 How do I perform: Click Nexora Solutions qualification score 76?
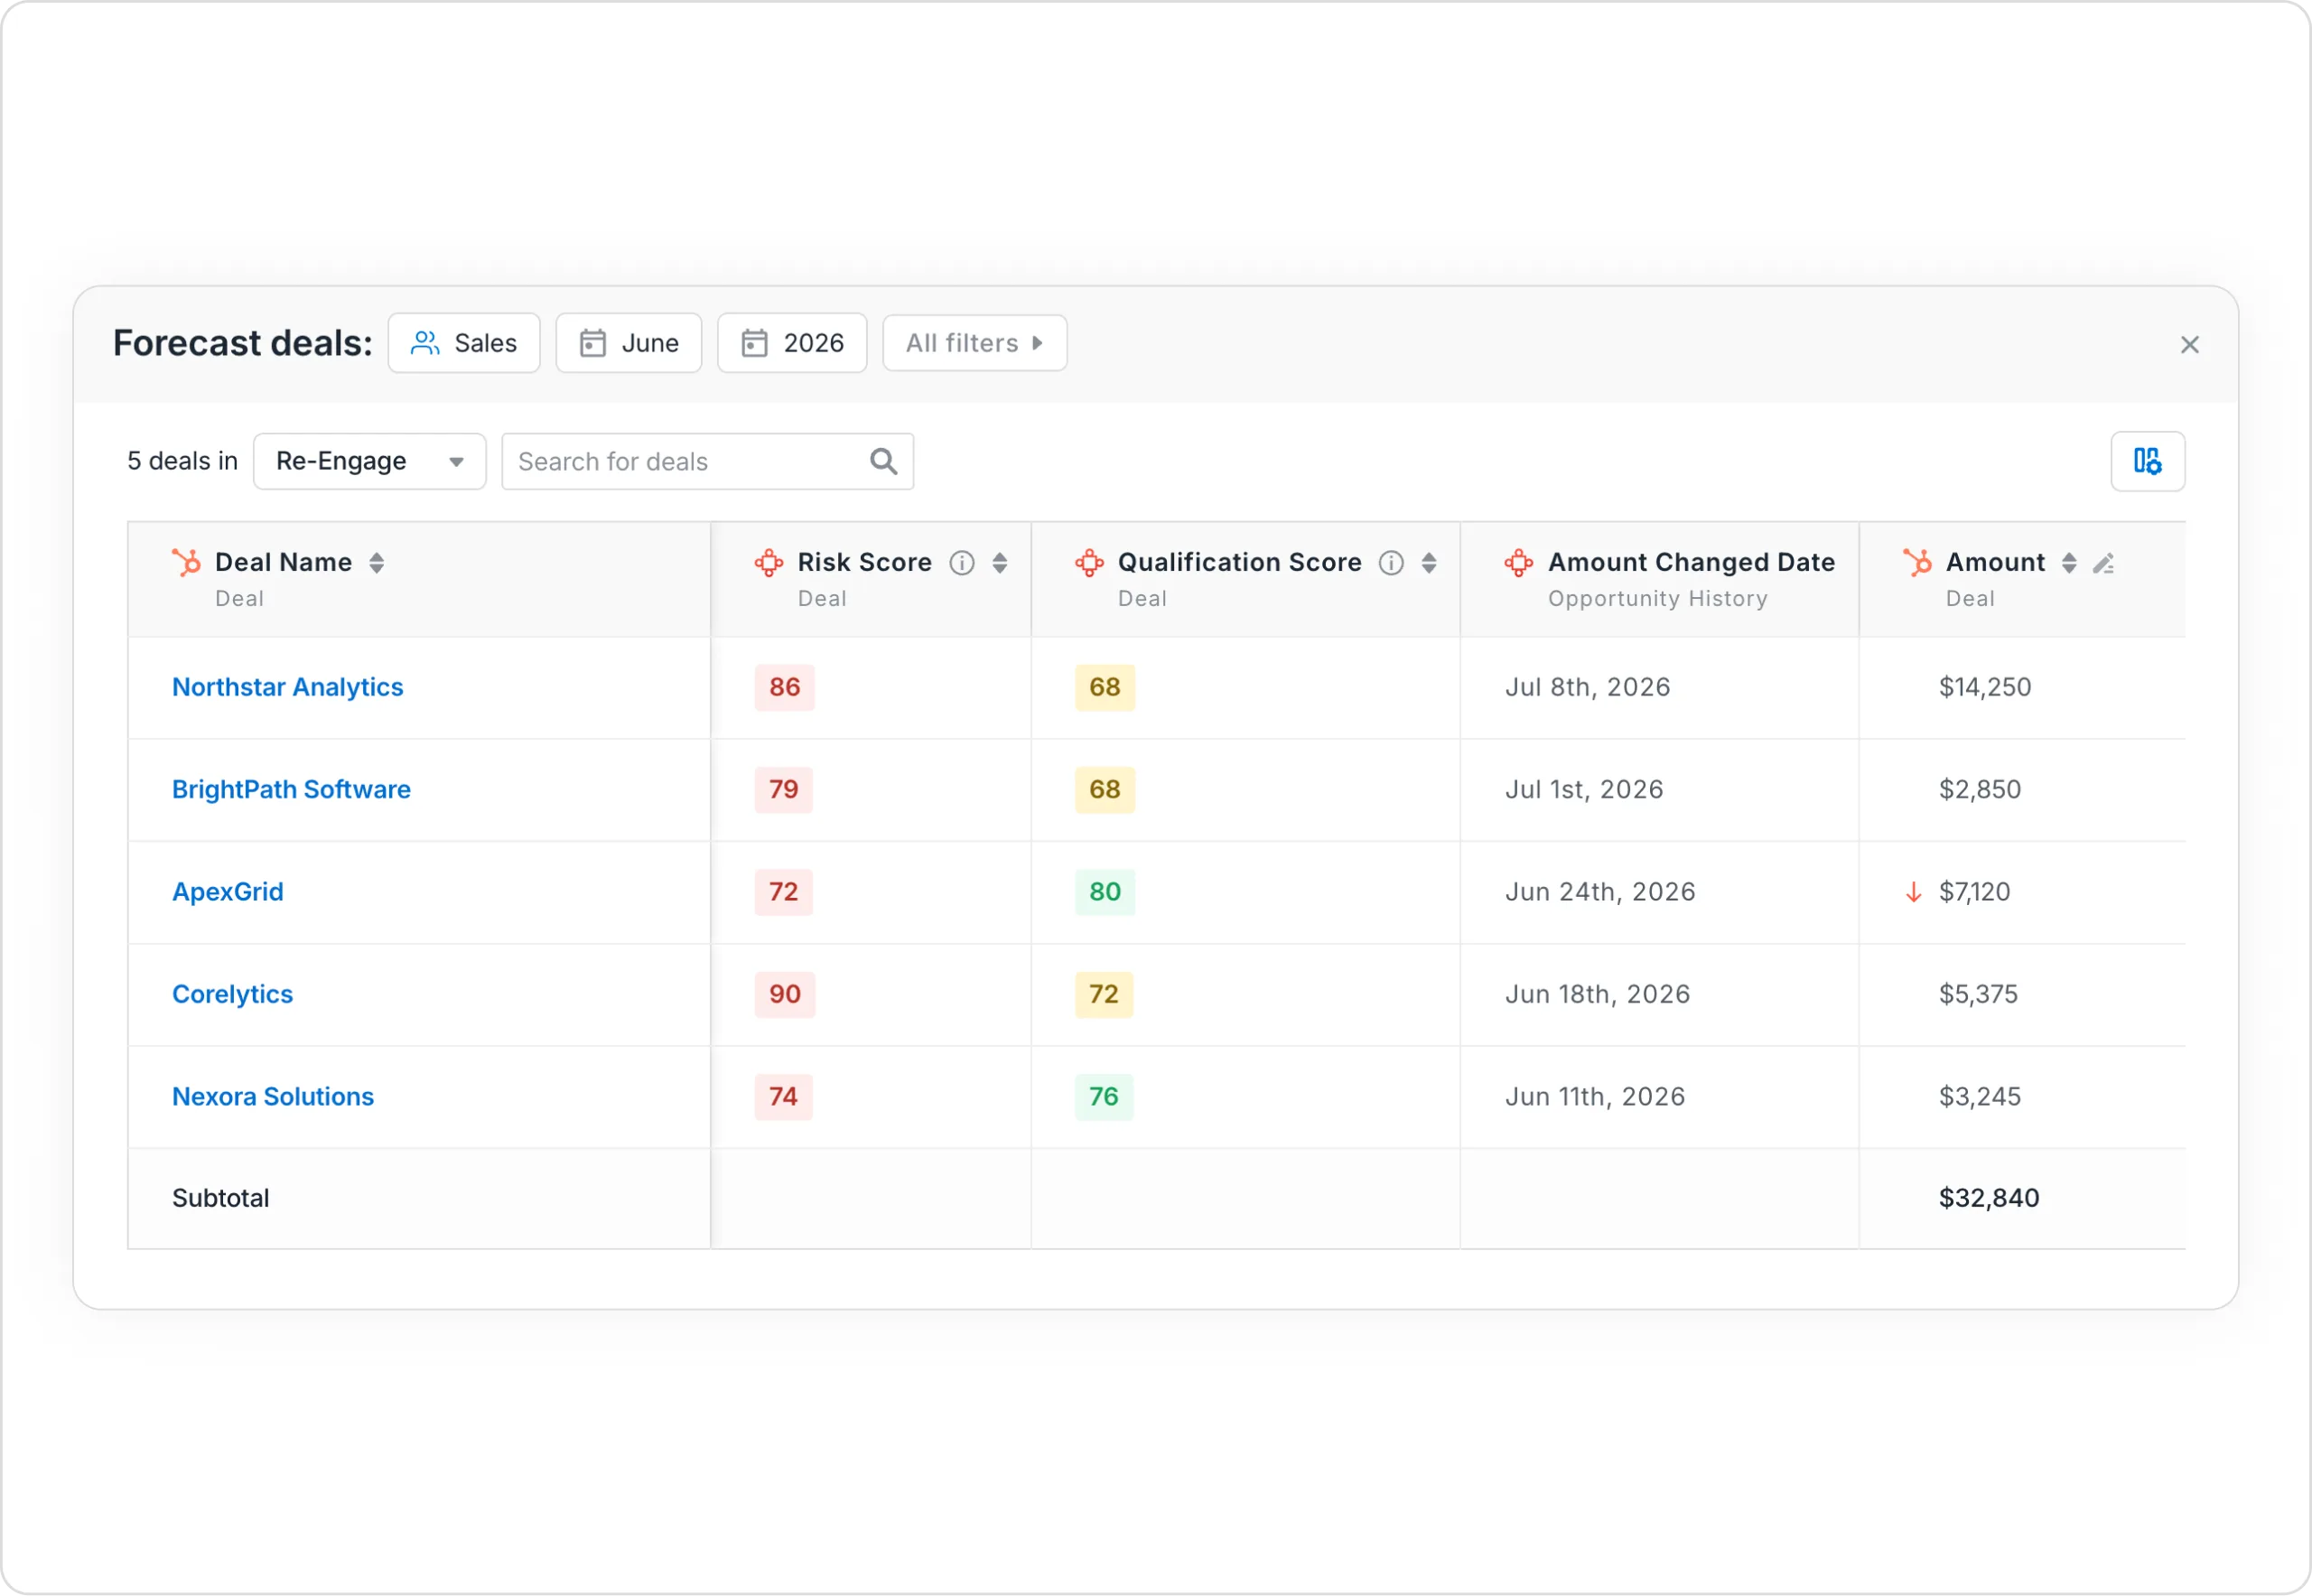(x=1103, y=1097)
